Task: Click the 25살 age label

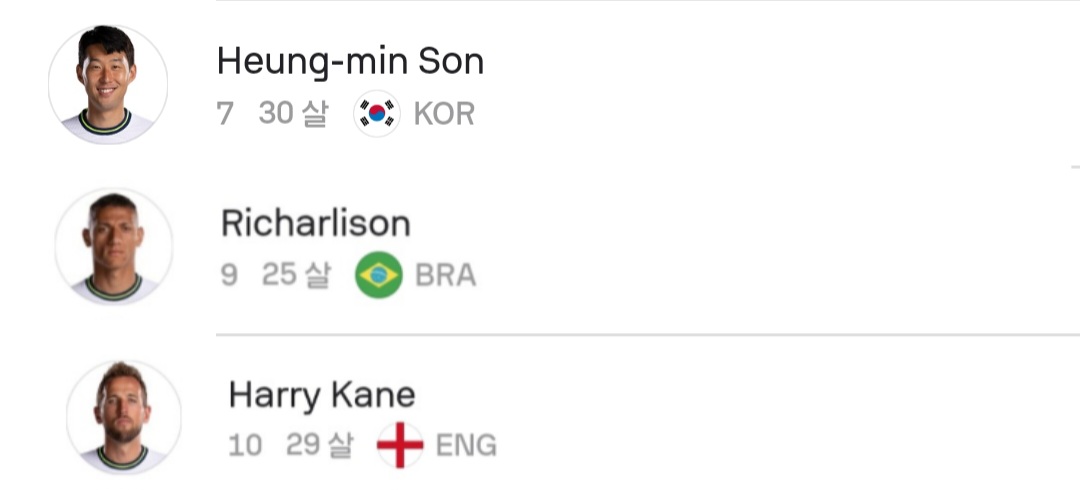Action: click(x=295, y=275)
